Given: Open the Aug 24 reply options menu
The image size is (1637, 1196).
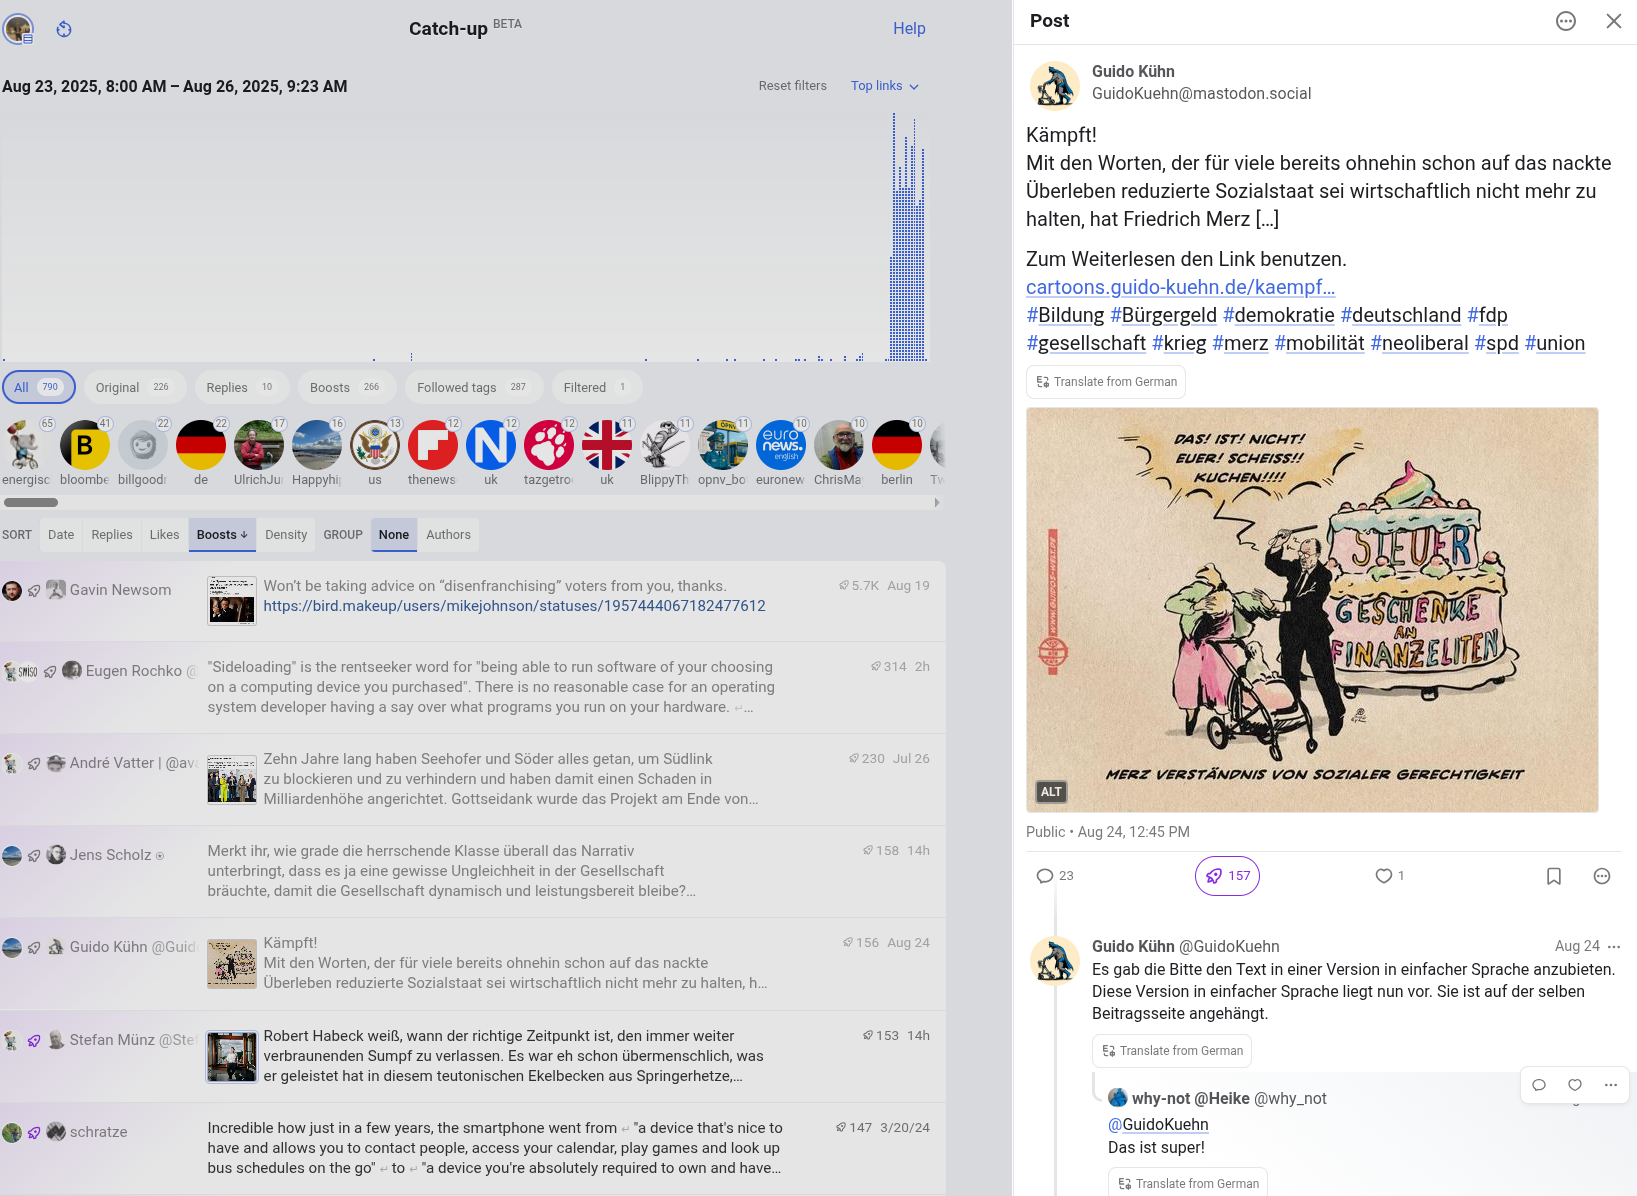Looking at the screenshot, I should 1614,946.
